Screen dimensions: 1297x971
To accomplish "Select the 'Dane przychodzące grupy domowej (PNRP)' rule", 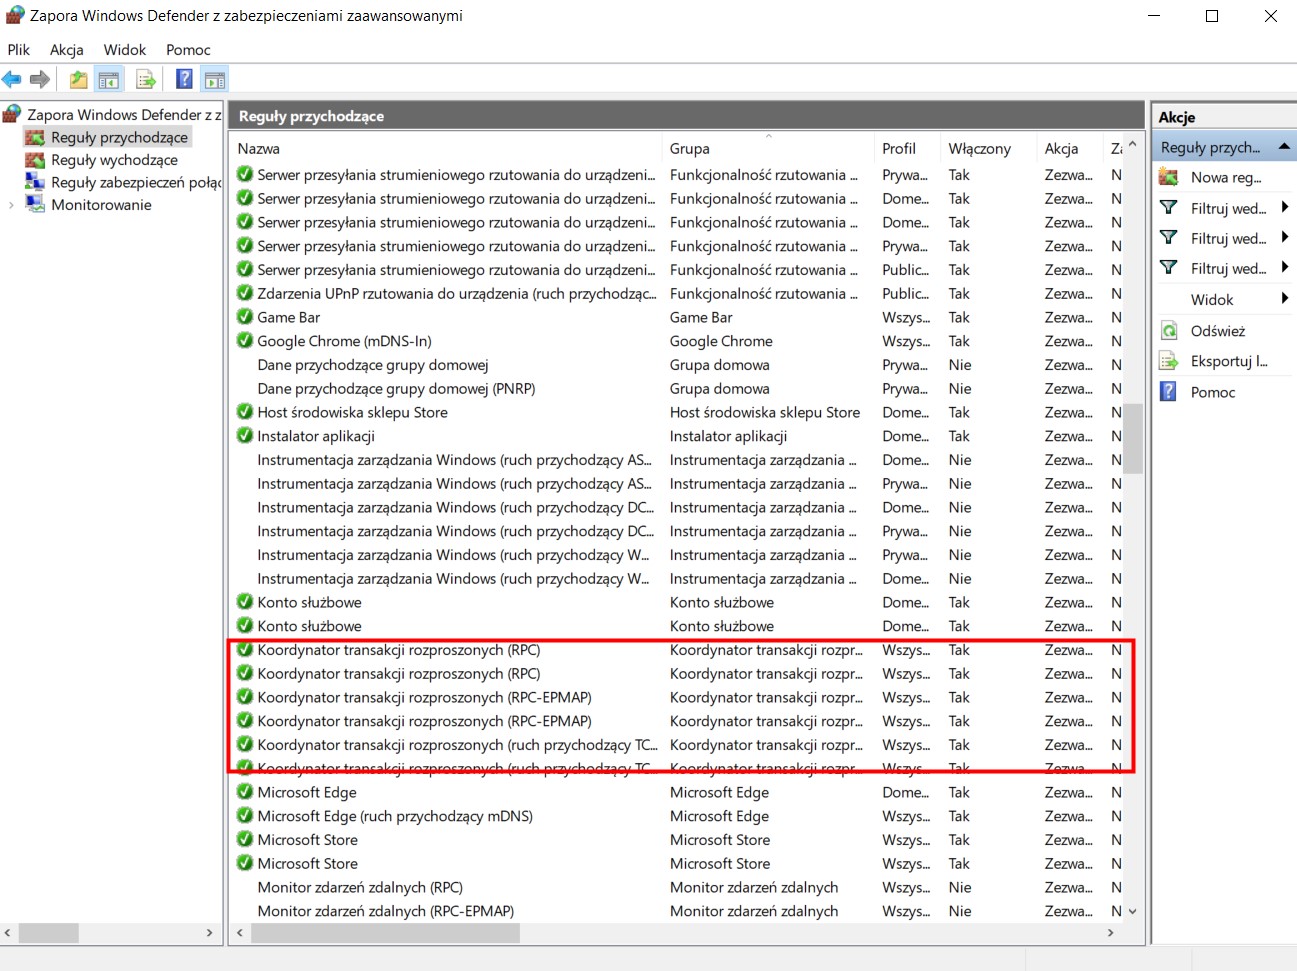I will 396,388.
